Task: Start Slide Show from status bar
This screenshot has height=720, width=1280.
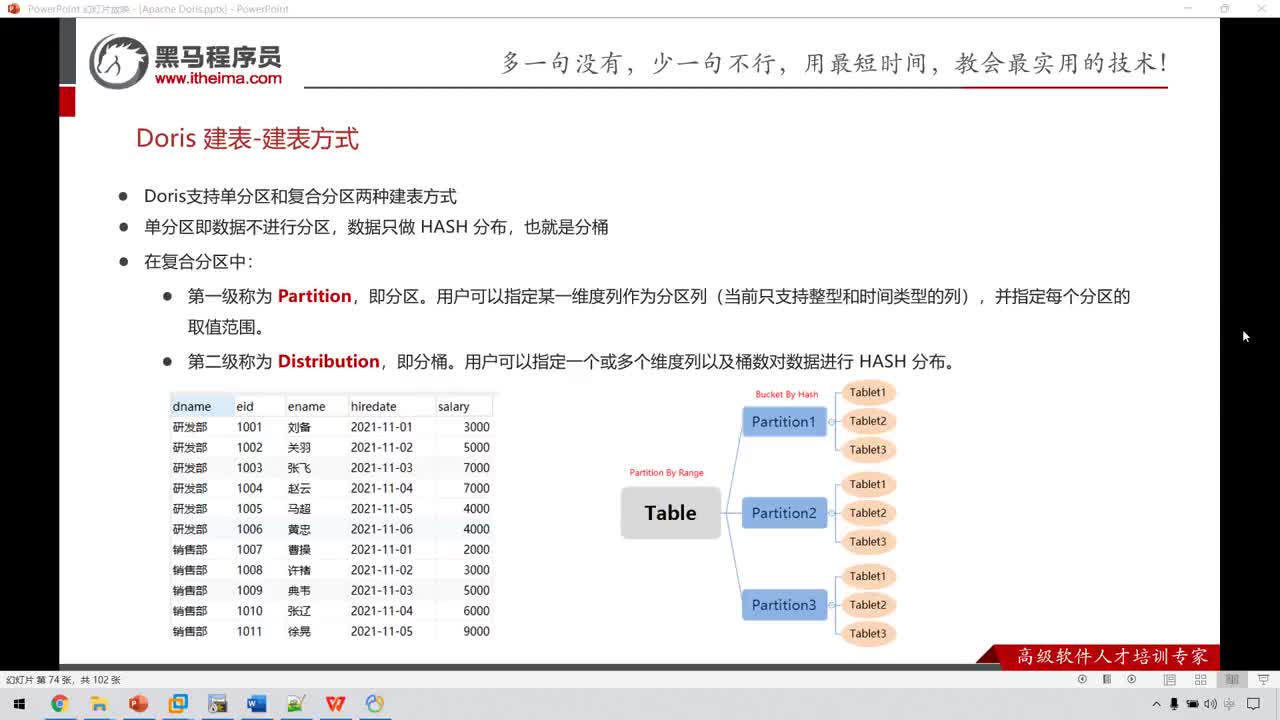Action: tap(1264, 679)
